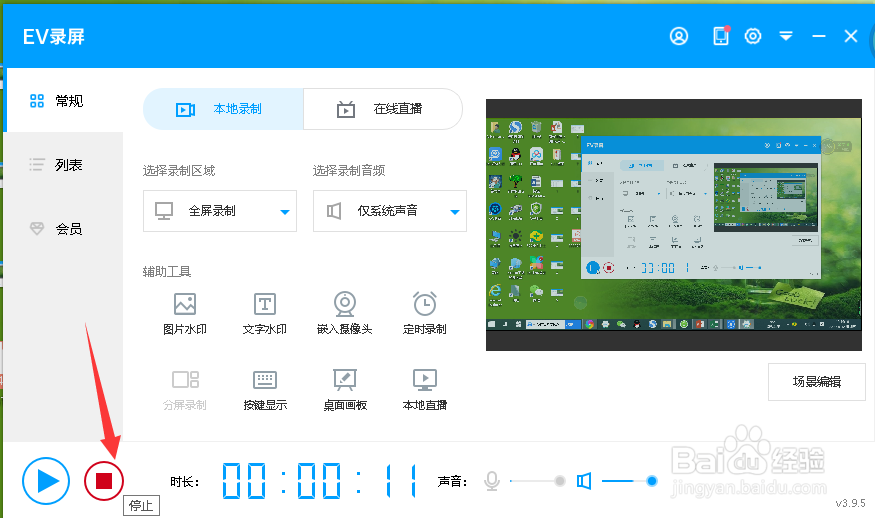Image resolution: width=875 pixels, height=518 pixels.
Task: Toggle the microphone icon
Action: [x=492, y=481]
